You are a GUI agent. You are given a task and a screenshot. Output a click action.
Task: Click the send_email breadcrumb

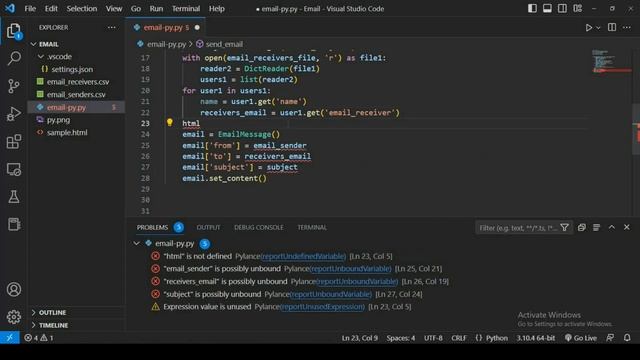click(224, 44)
